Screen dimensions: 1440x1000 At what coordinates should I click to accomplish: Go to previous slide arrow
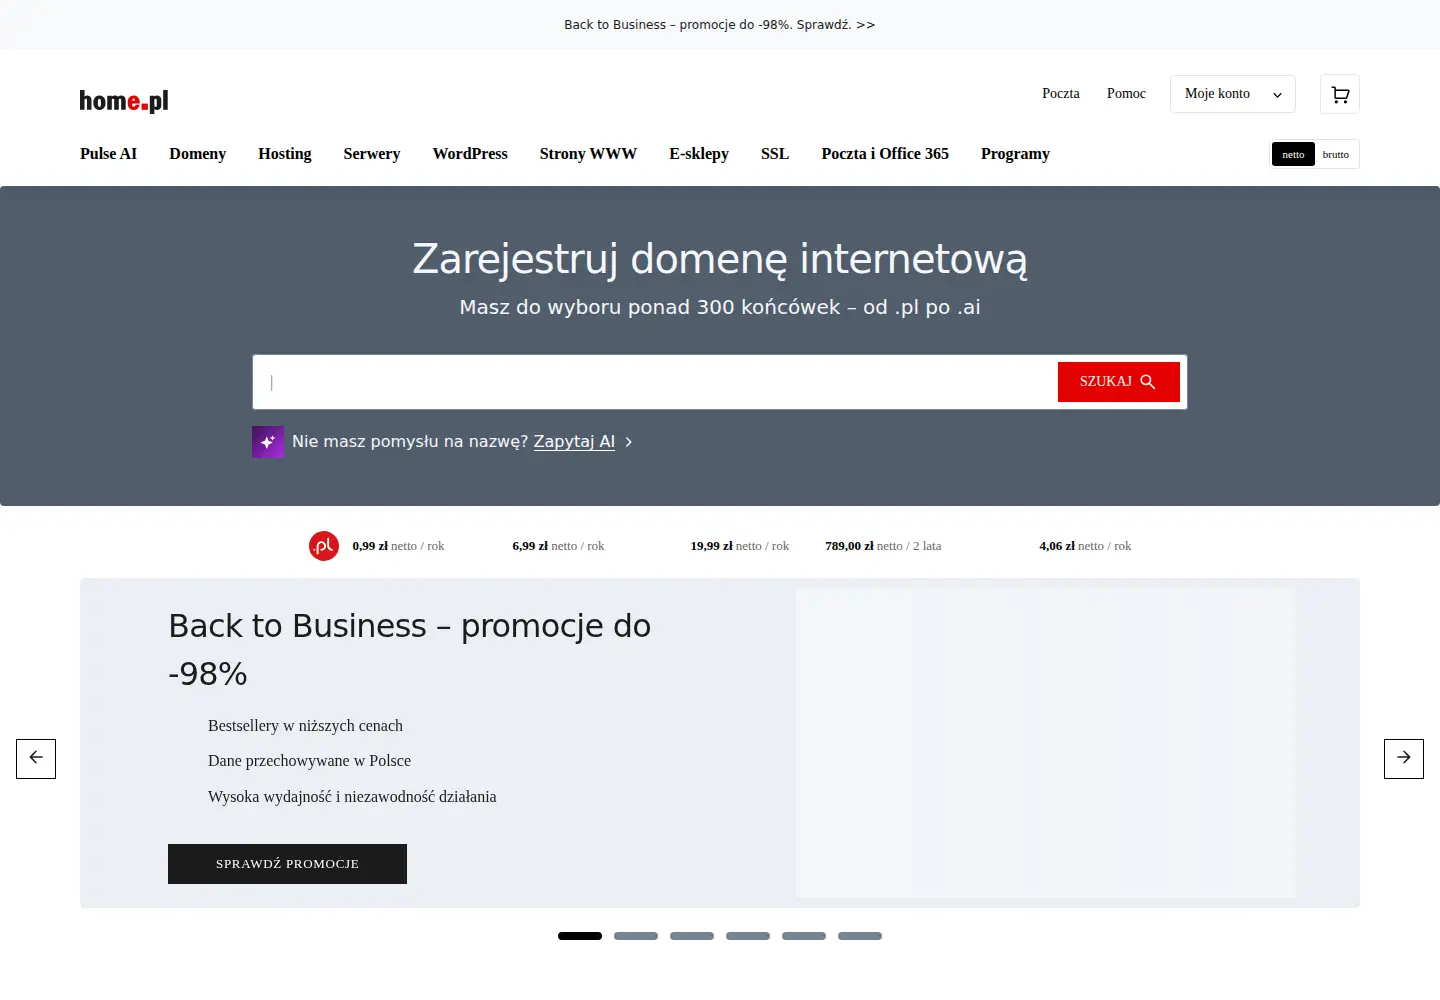point(36,759)
